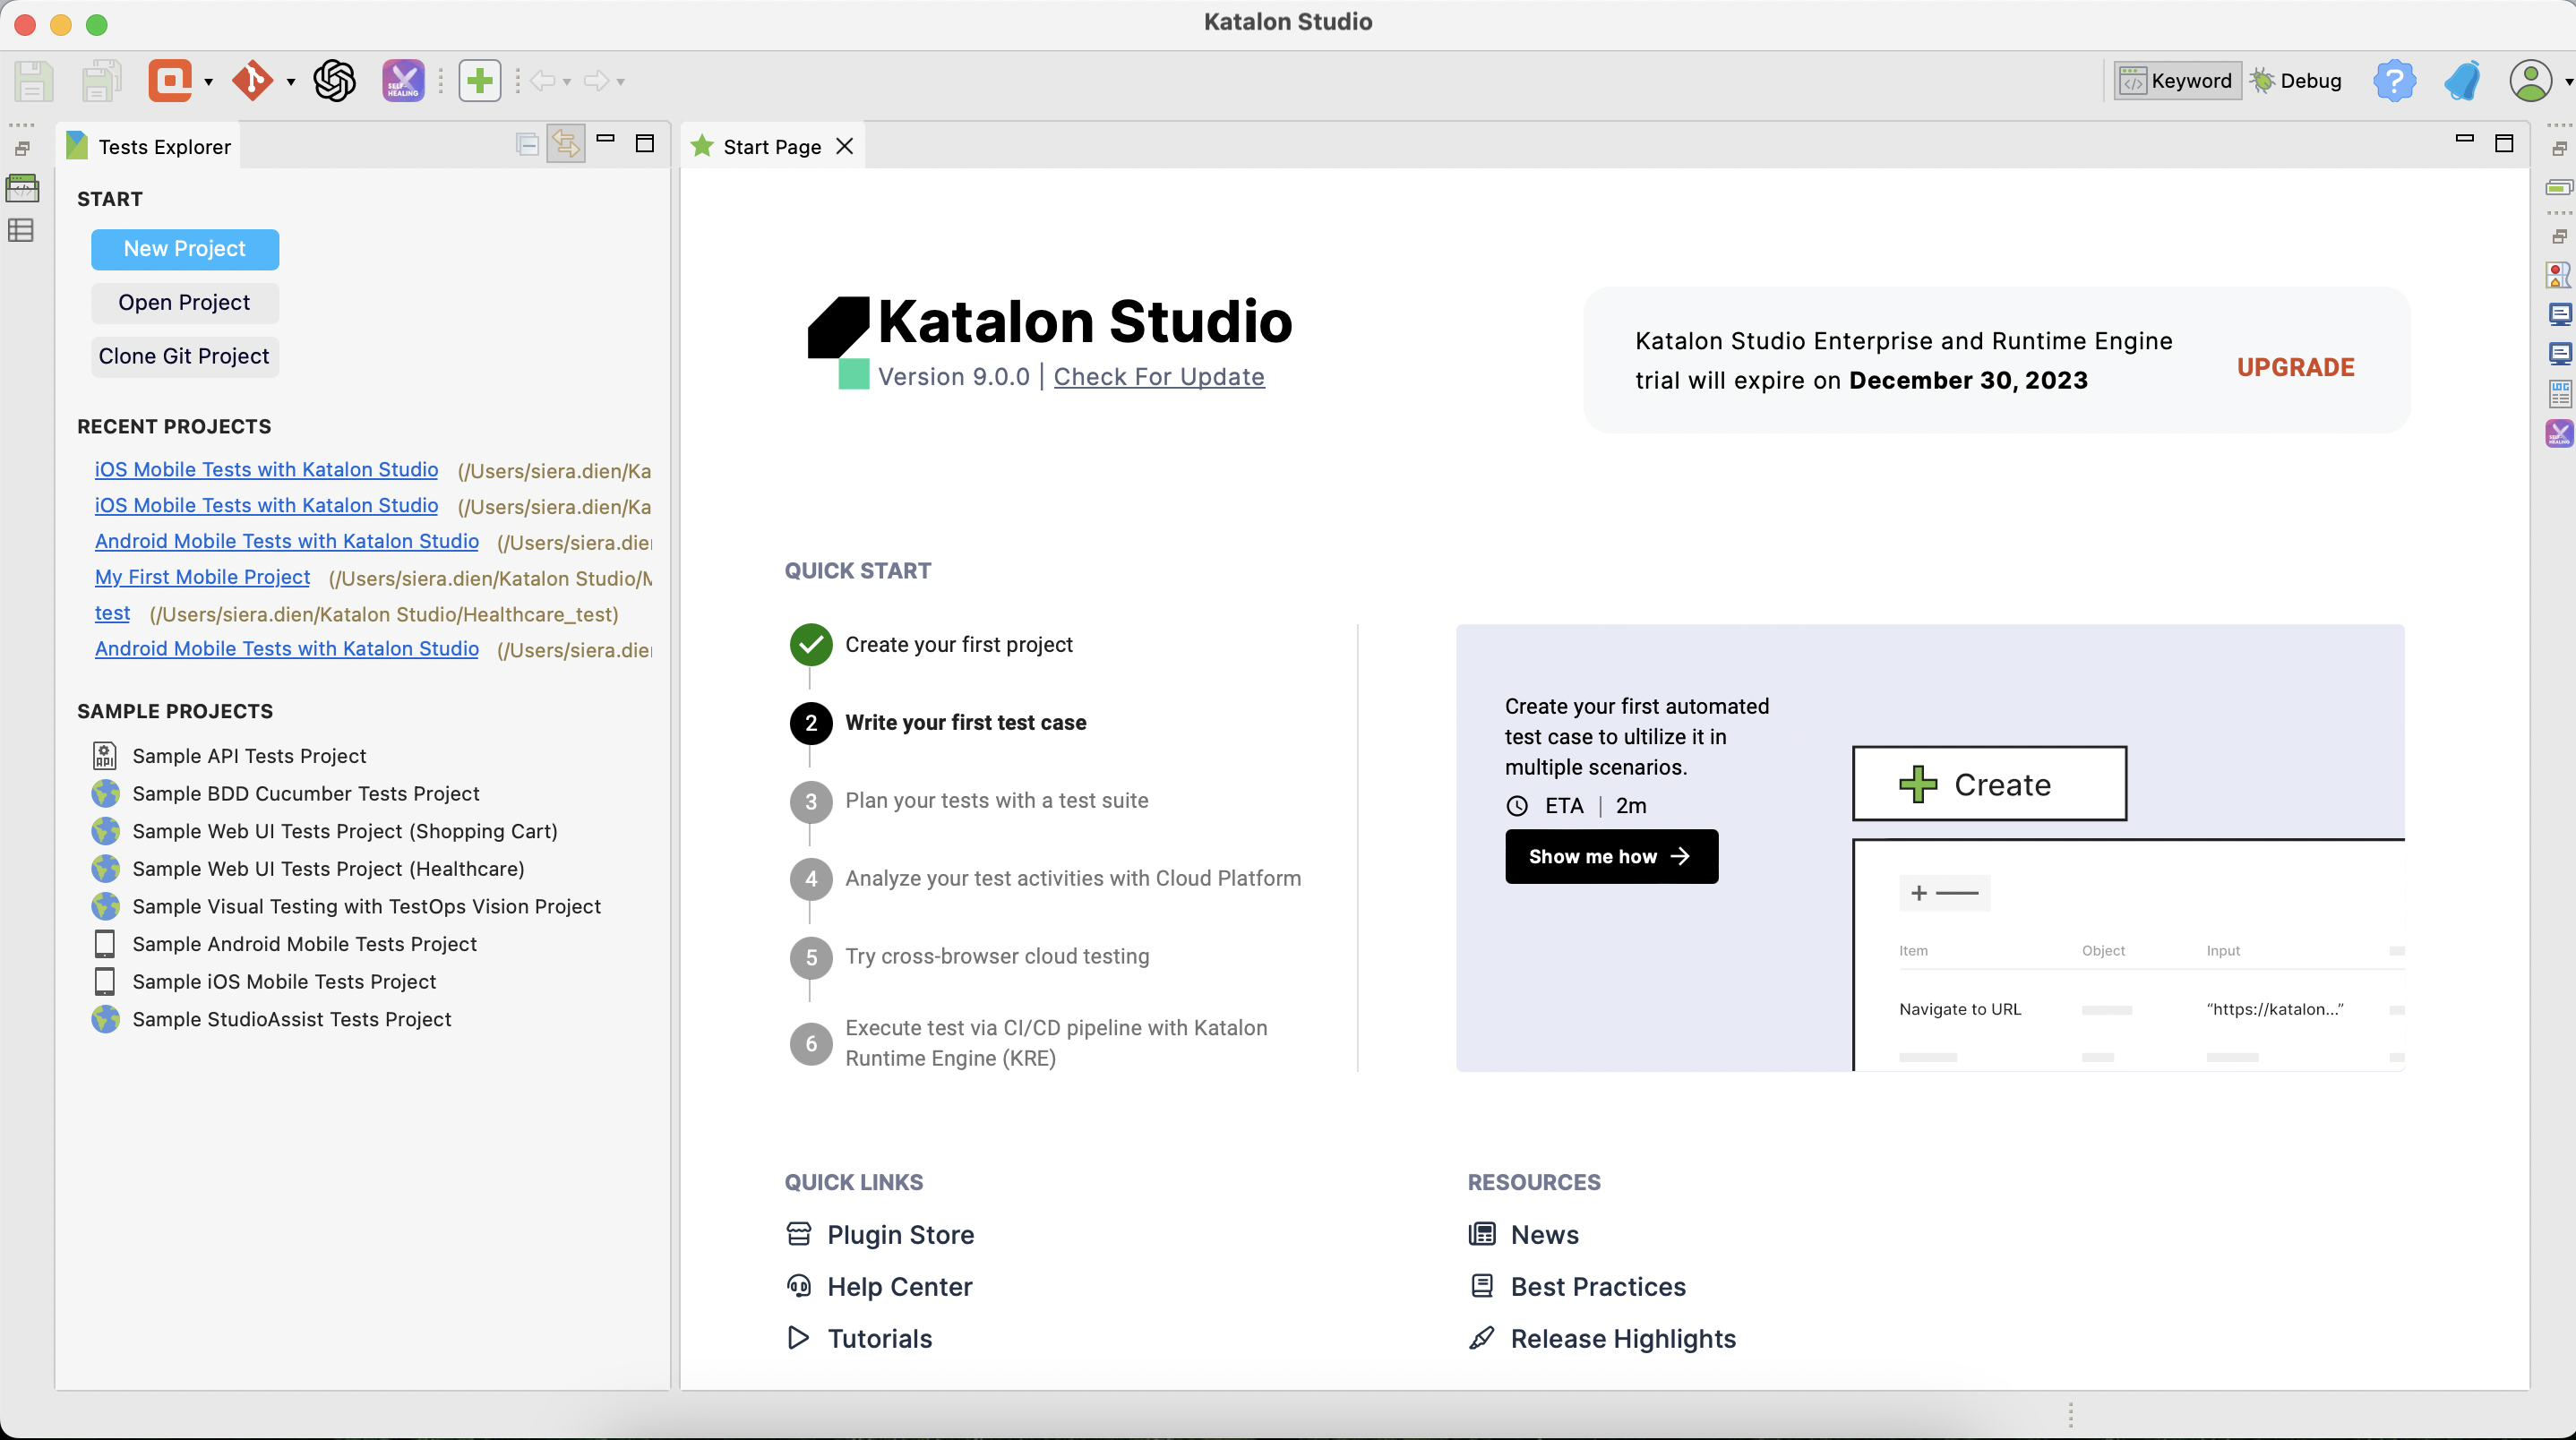Click the blue notification bell icon
This screenshot has width=2576, height=1440.
2462,80
